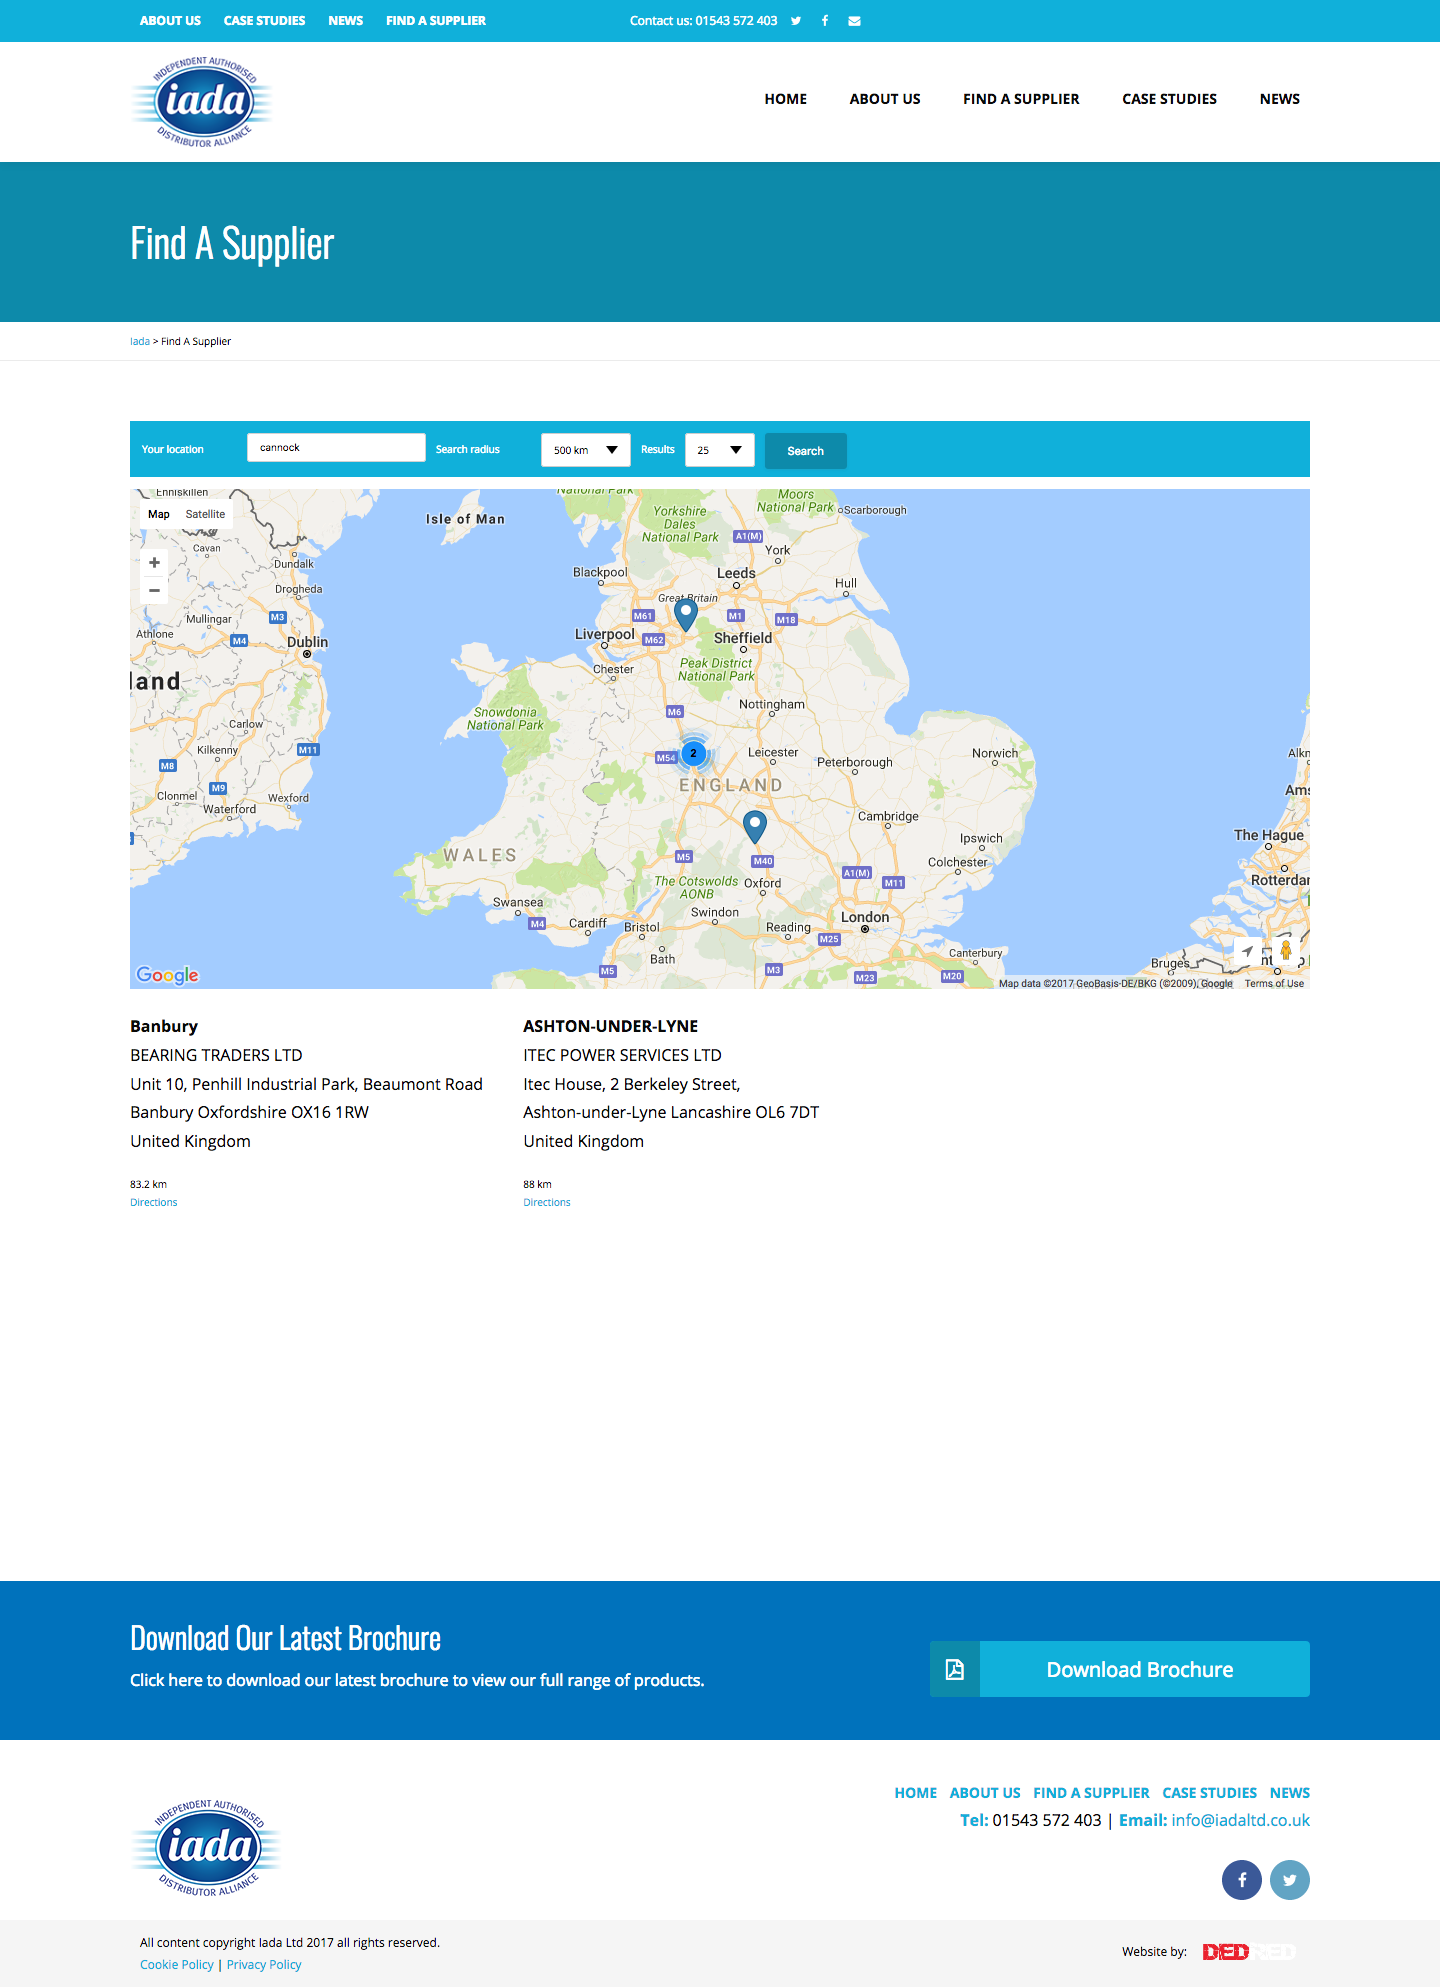Go to About Us in main navigation
This screenshot has height=1987, width=1440.
click(884, 99)
